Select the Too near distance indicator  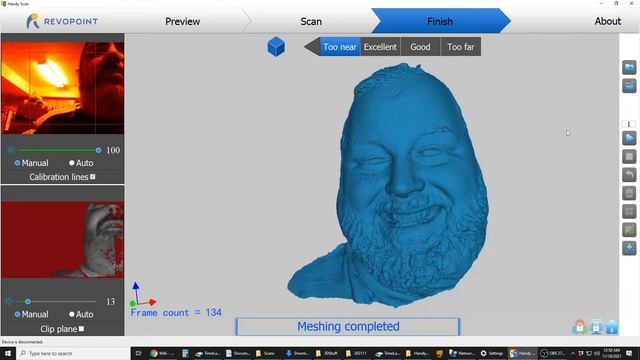340,47
